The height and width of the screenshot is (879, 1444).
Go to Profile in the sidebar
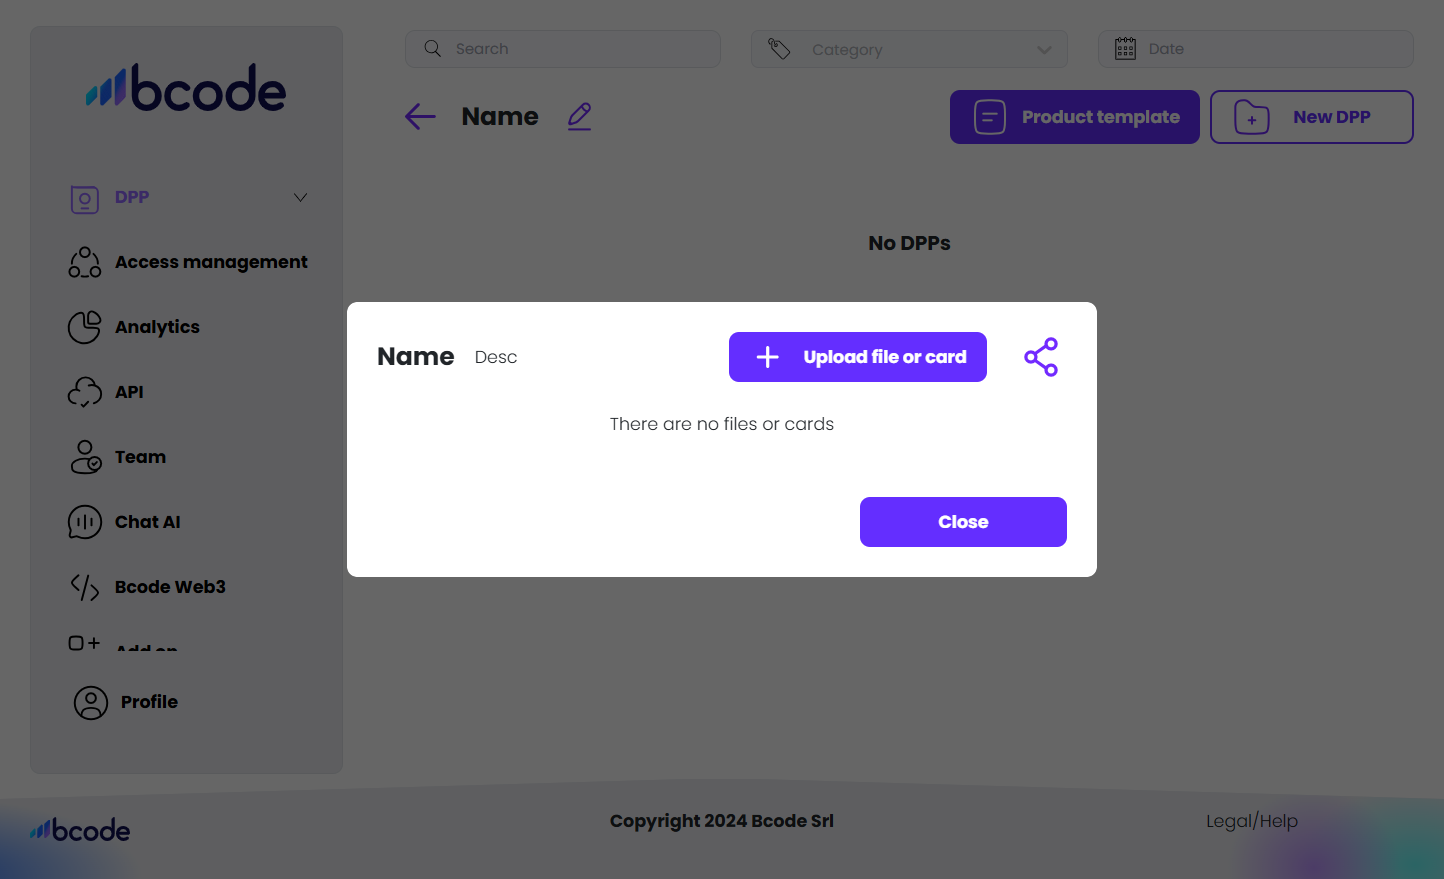tap(149, 702)
